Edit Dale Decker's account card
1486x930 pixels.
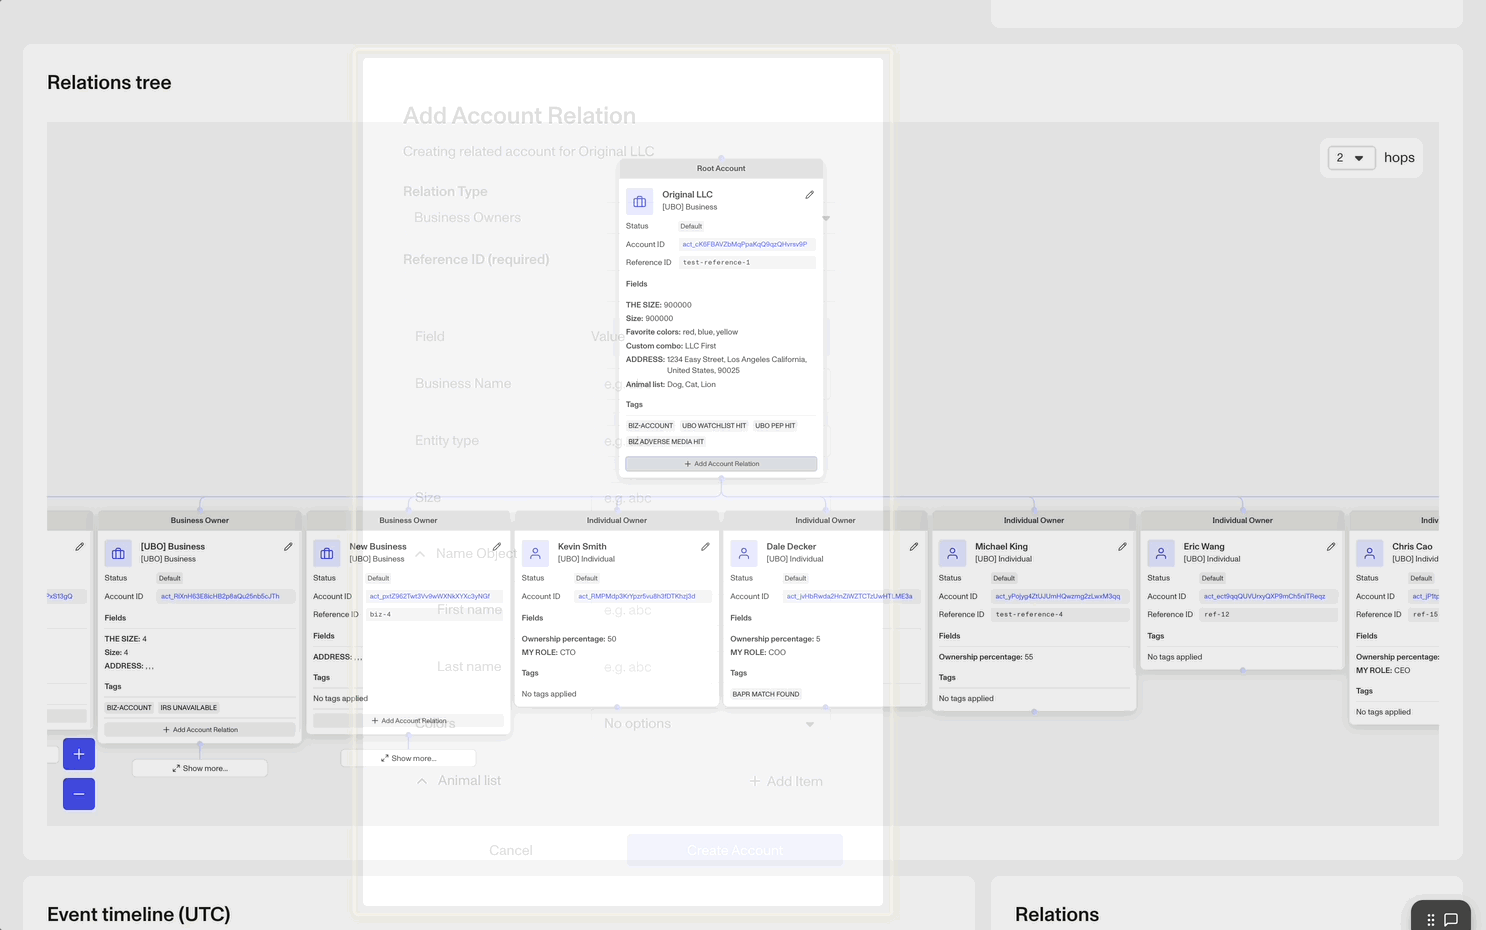[914, 547]
